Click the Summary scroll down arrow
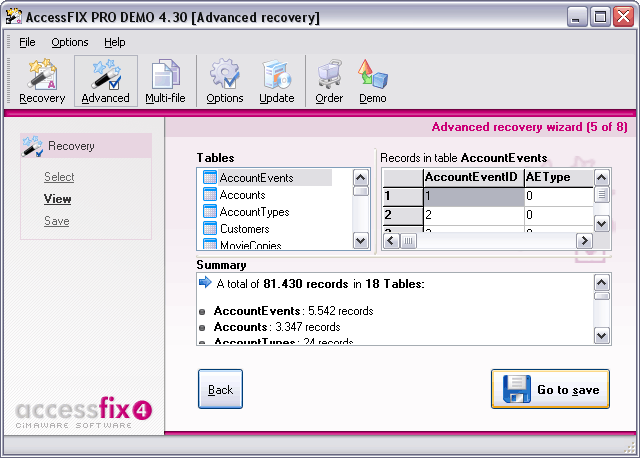 point(602,336)
